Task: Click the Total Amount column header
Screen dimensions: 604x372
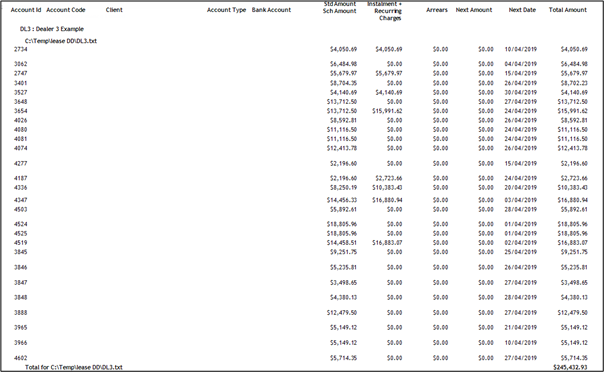Action: (x=567, y=10)
